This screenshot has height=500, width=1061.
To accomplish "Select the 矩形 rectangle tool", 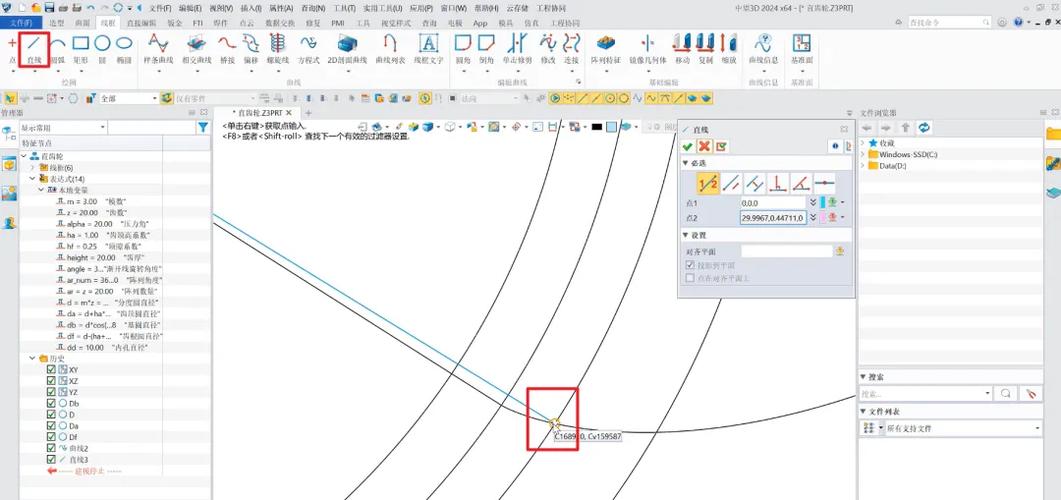I will (x=81, y=49).
